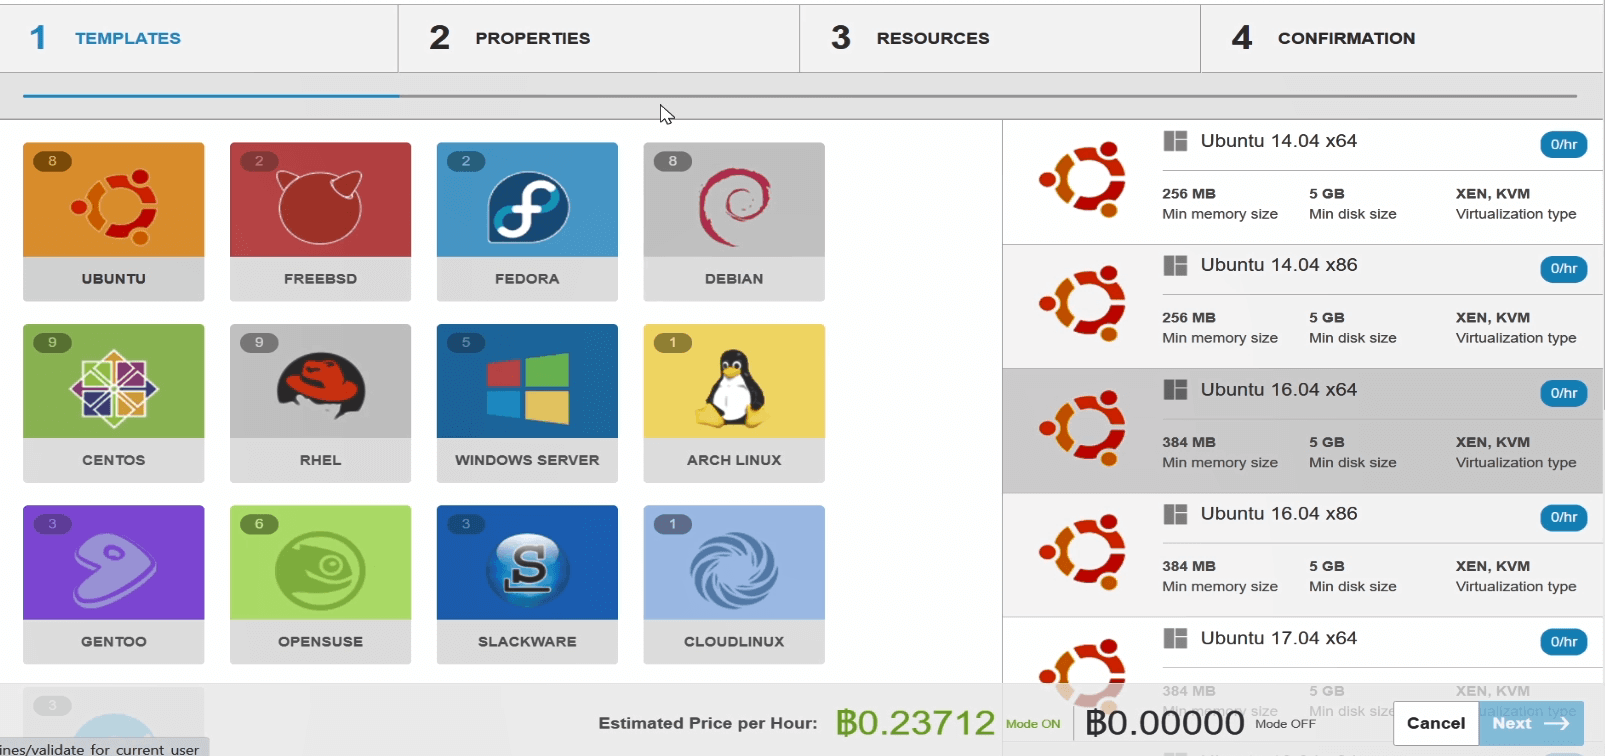Click the Ubuntu logo beside Ubuntu 14.04 x86
This screenshot has width=1605, height=756.
[1083, 304]
